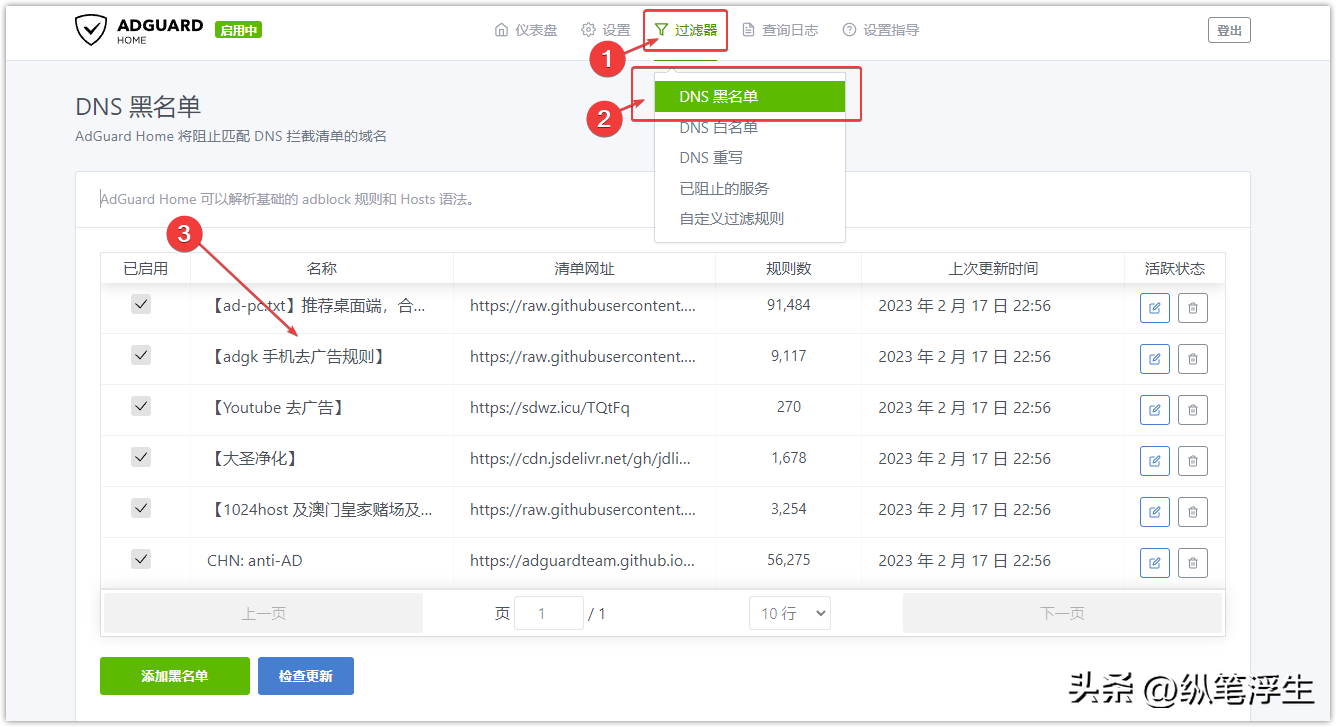Open 自定义过滤规则 menu entry
Image resolution: width=1336 pixels, height=727 pixels.
pos(750,218)
